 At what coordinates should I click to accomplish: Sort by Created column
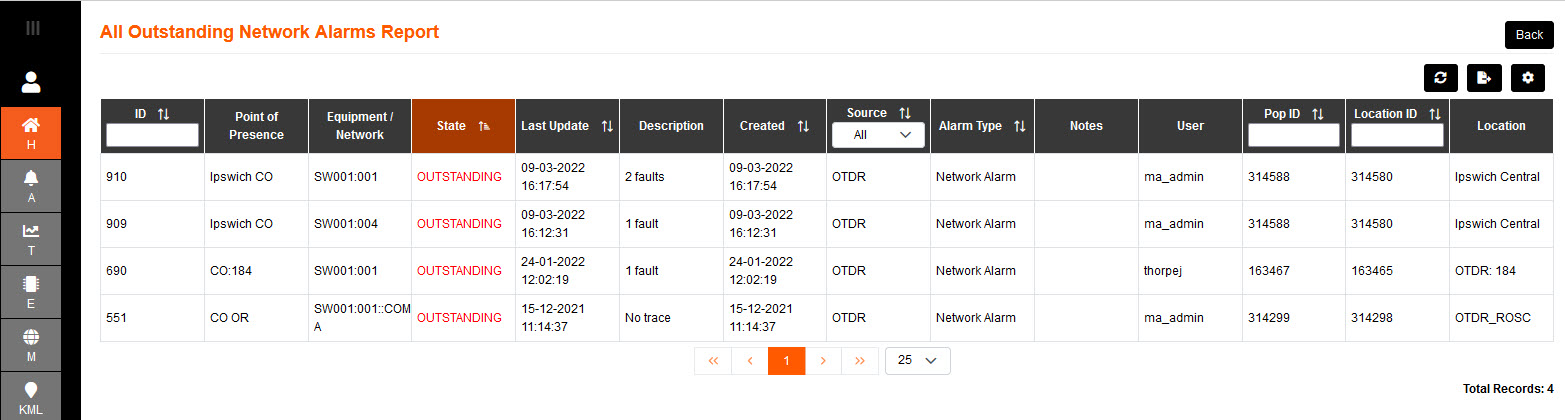coord(803,126)
